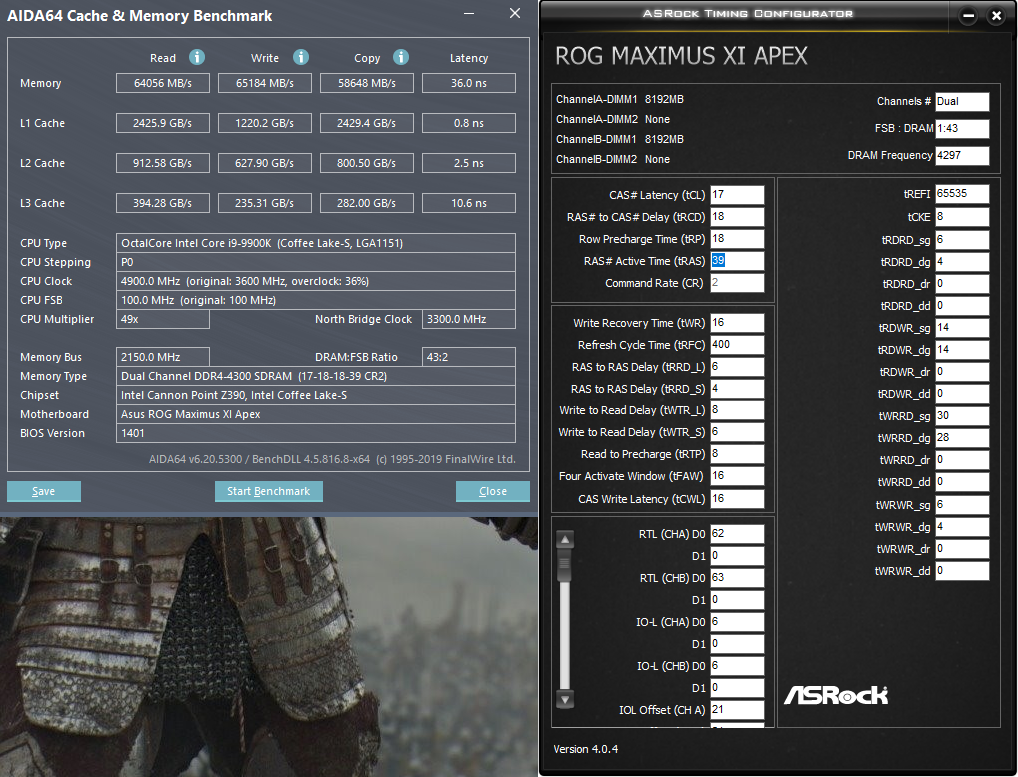Click the Memory Type DDR4-4300 field
This screenshot has height=777, width=1018.
[316, 376]
